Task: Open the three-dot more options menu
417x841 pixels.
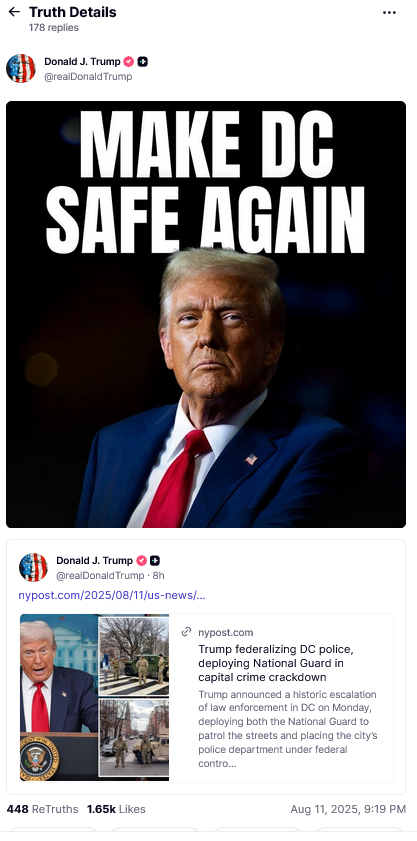Action: click(389, 13)
